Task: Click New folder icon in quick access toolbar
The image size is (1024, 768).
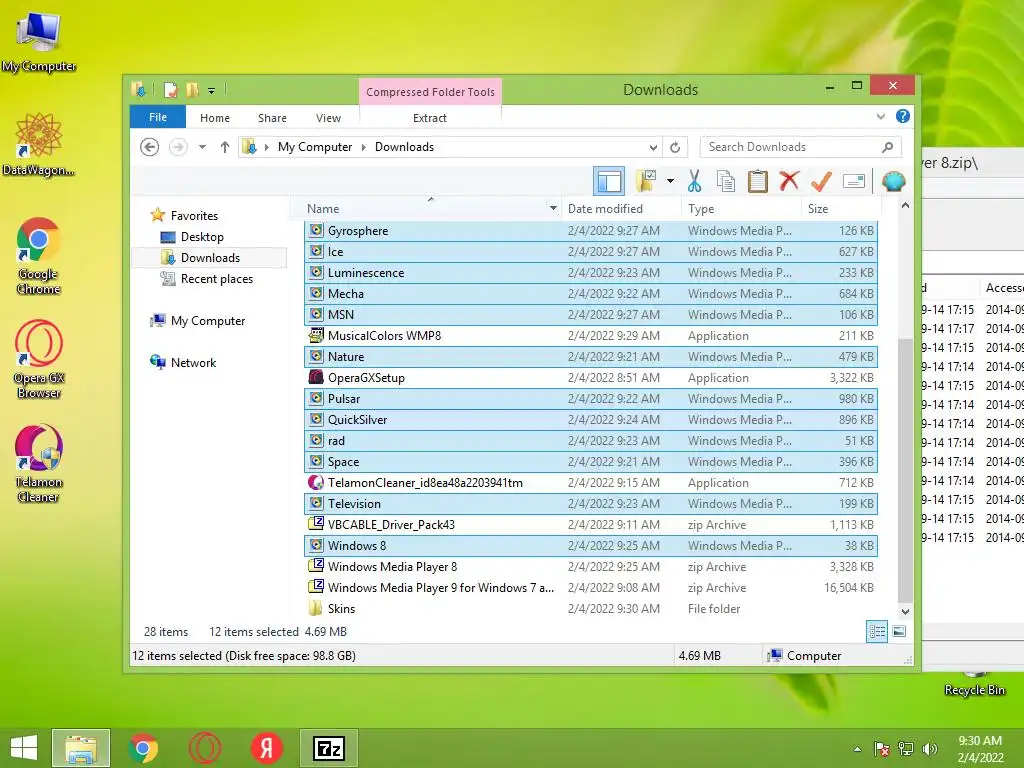Action: 192,90
